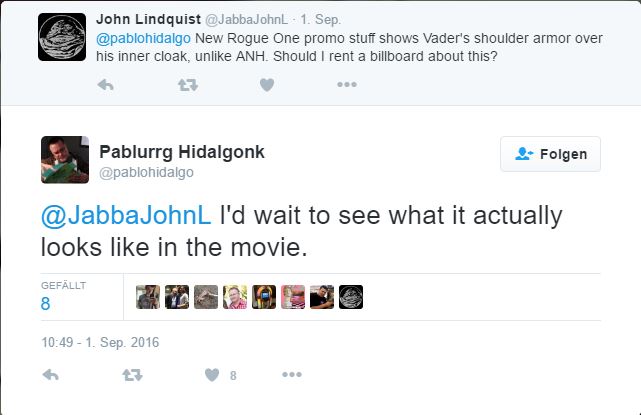Click the first liker avatar thumbnail
641x415 pixels.
pos(148,296)
